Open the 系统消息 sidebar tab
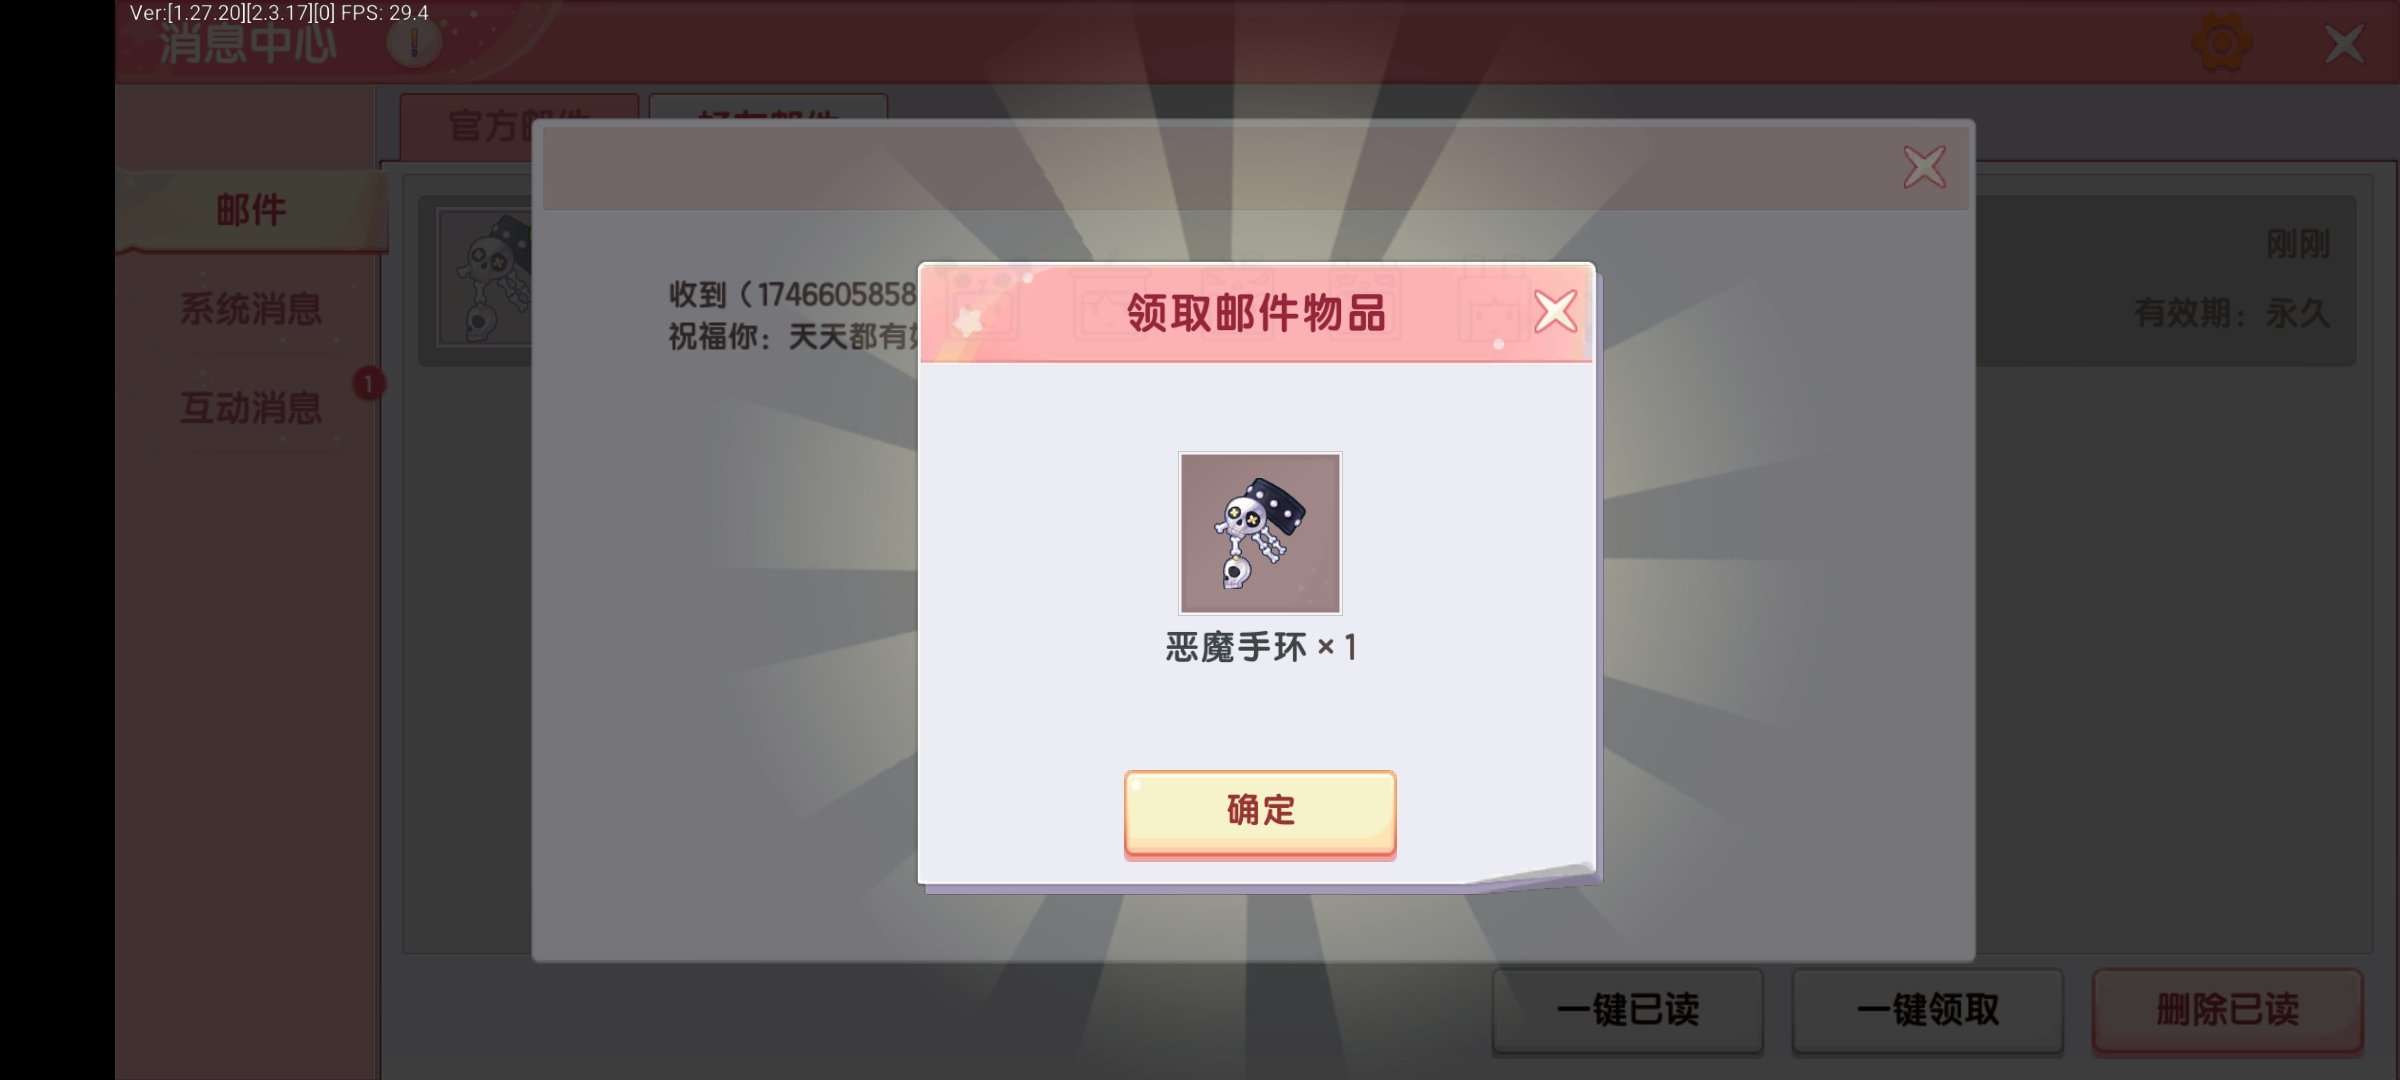This screenshot has height=1080, width=2400. [x=251, y=309]
